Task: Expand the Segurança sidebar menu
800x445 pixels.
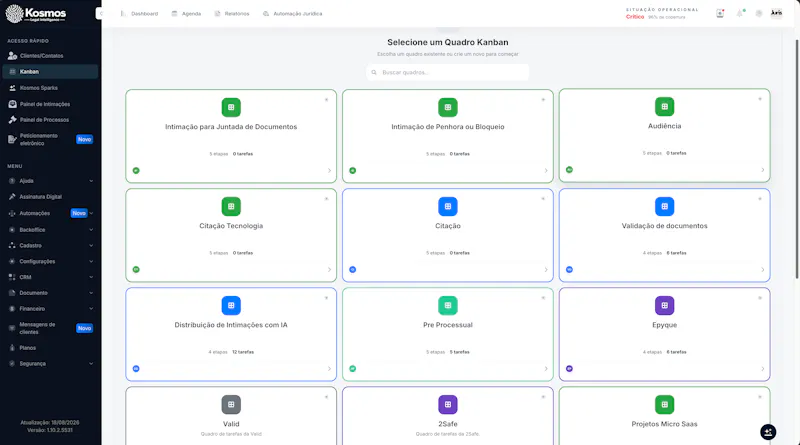Action: pos(51,363)
